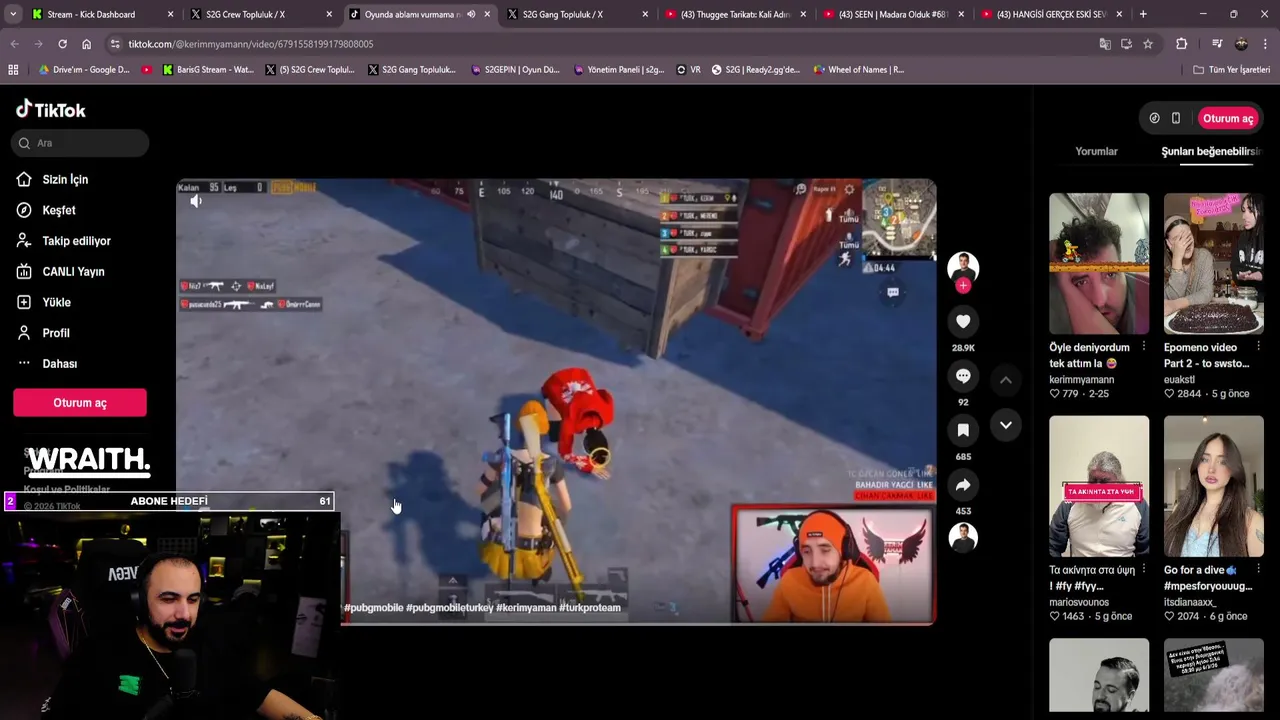
Task: Share the video using the arrow icon
Action: tap(963, 485)
